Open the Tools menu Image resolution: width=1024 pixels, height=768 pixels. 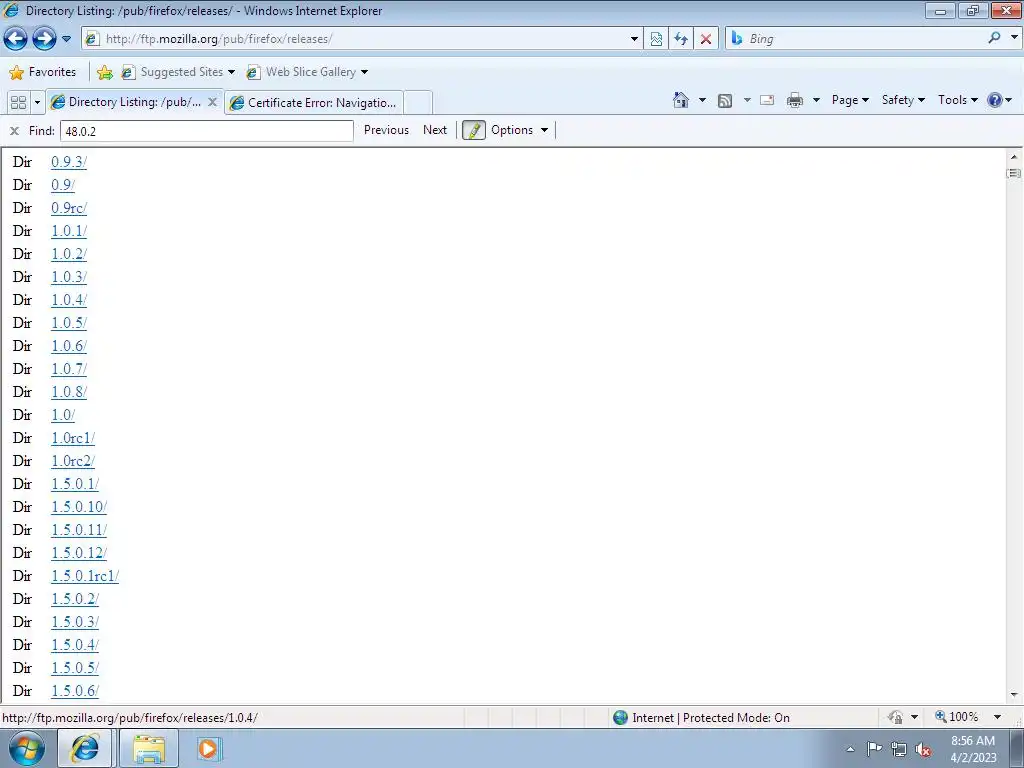(957, 100)
